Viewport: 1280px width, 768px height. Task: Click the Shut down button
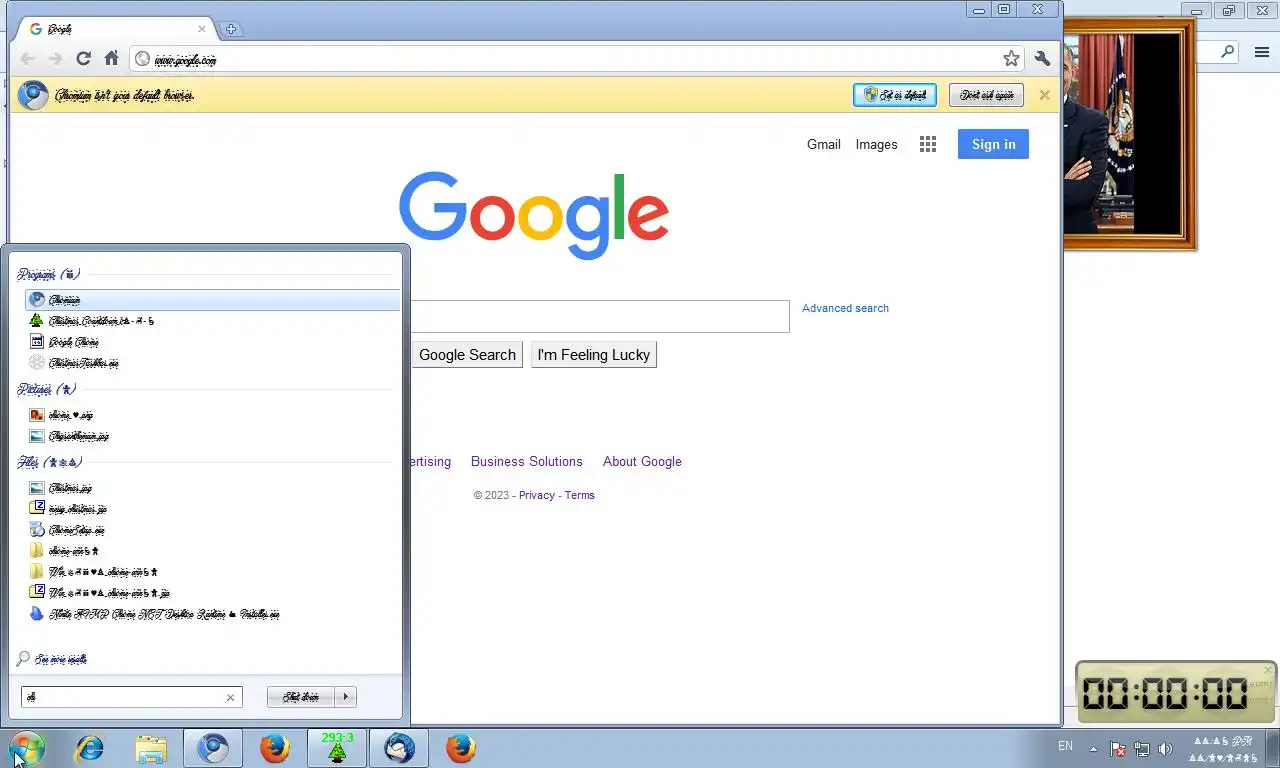[301, 697]
